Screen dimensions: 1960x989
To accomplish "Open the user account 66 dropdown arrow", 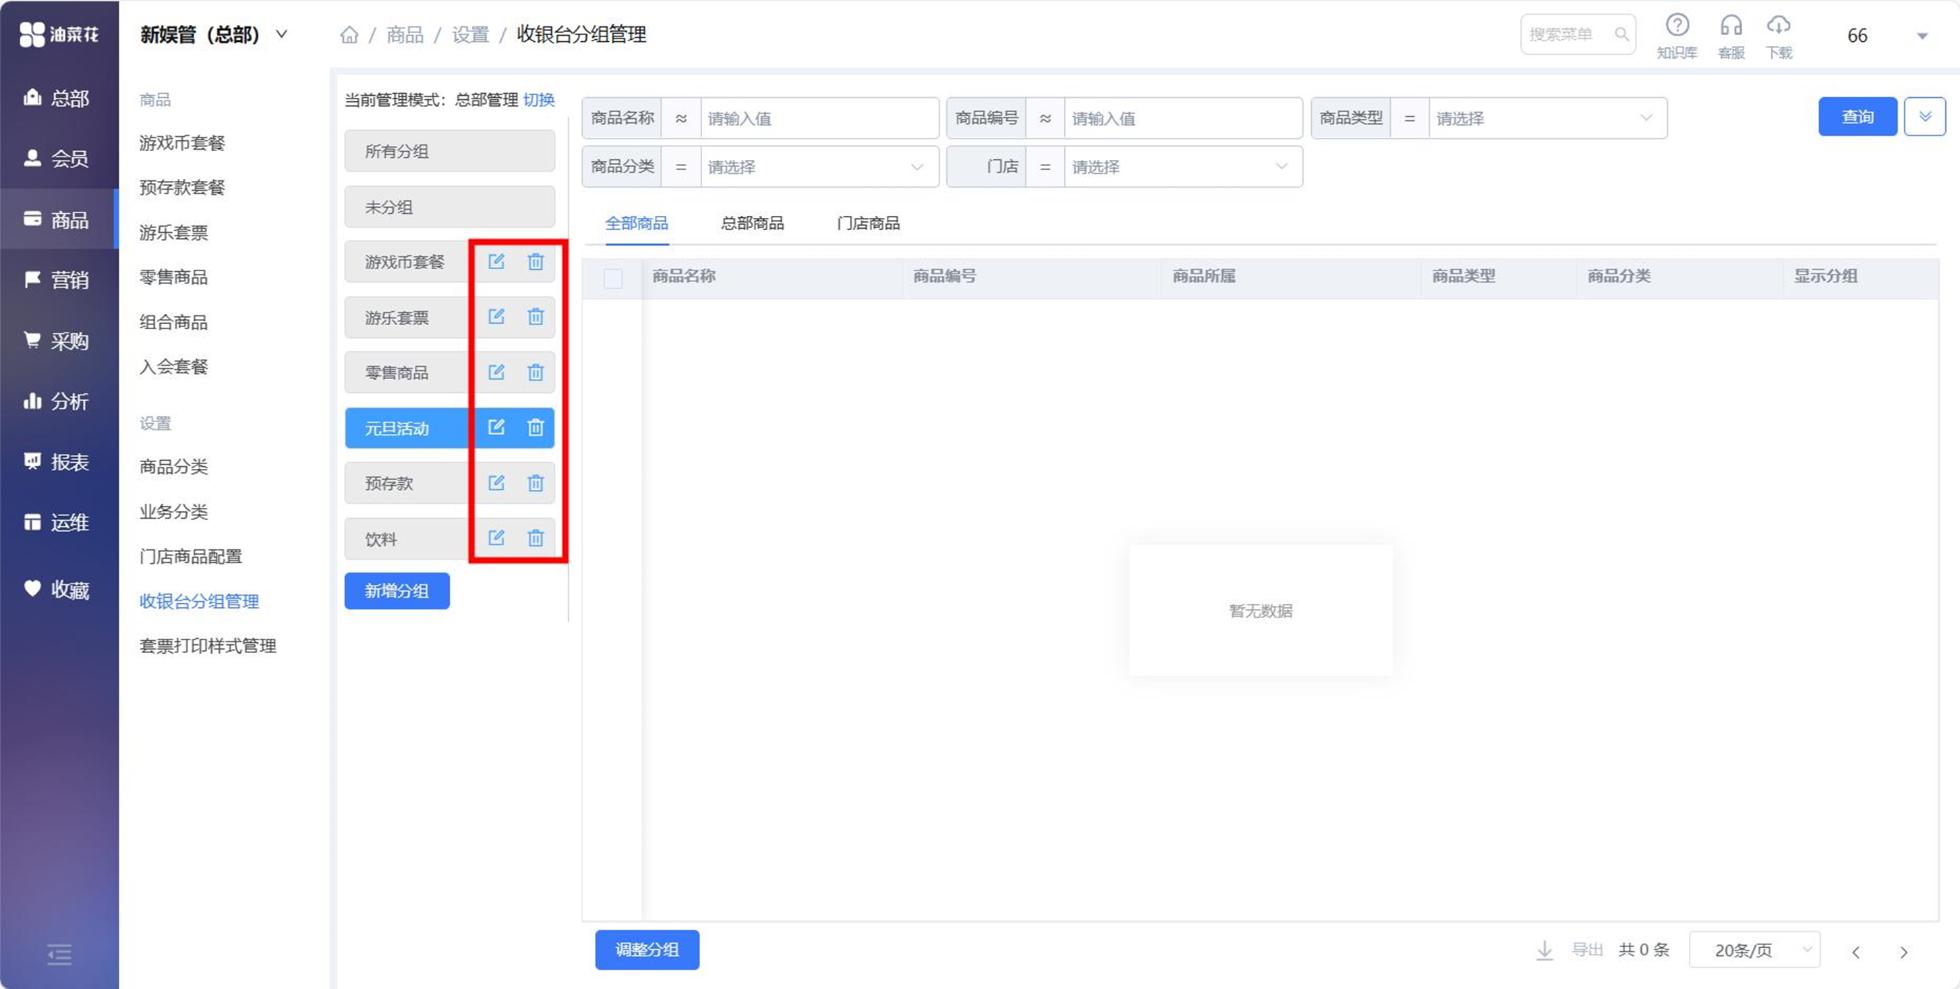I will tap(1922, 36).
